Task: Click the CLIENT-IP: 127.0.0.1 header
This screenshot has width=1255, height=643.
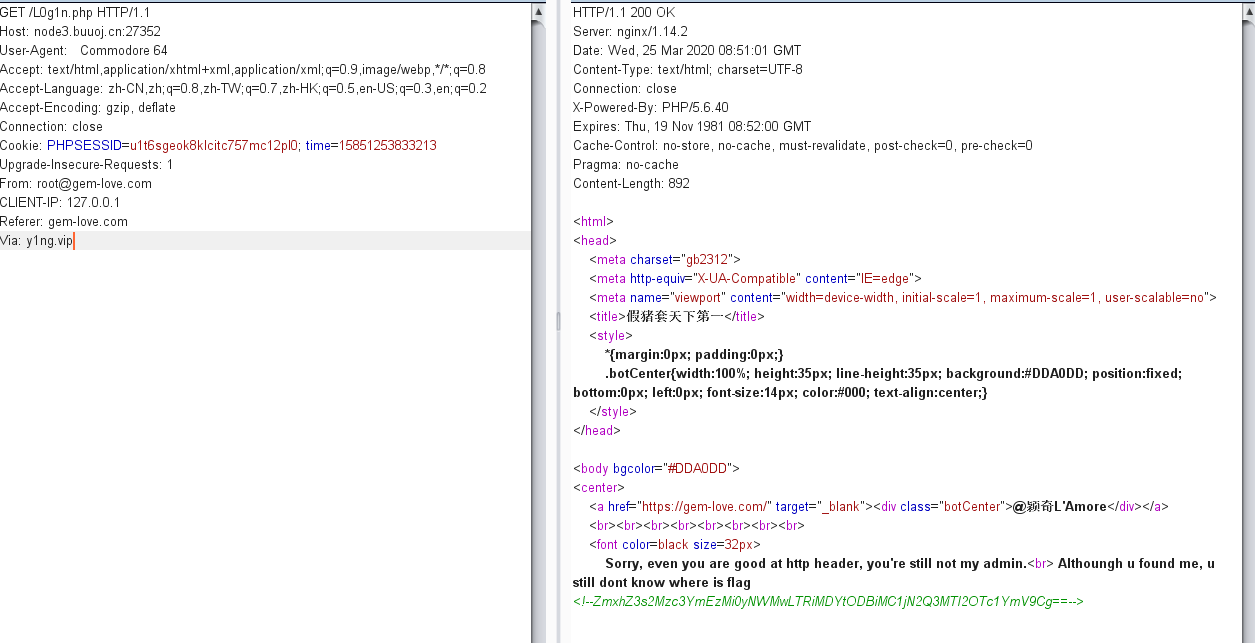Action: point(60,203)
